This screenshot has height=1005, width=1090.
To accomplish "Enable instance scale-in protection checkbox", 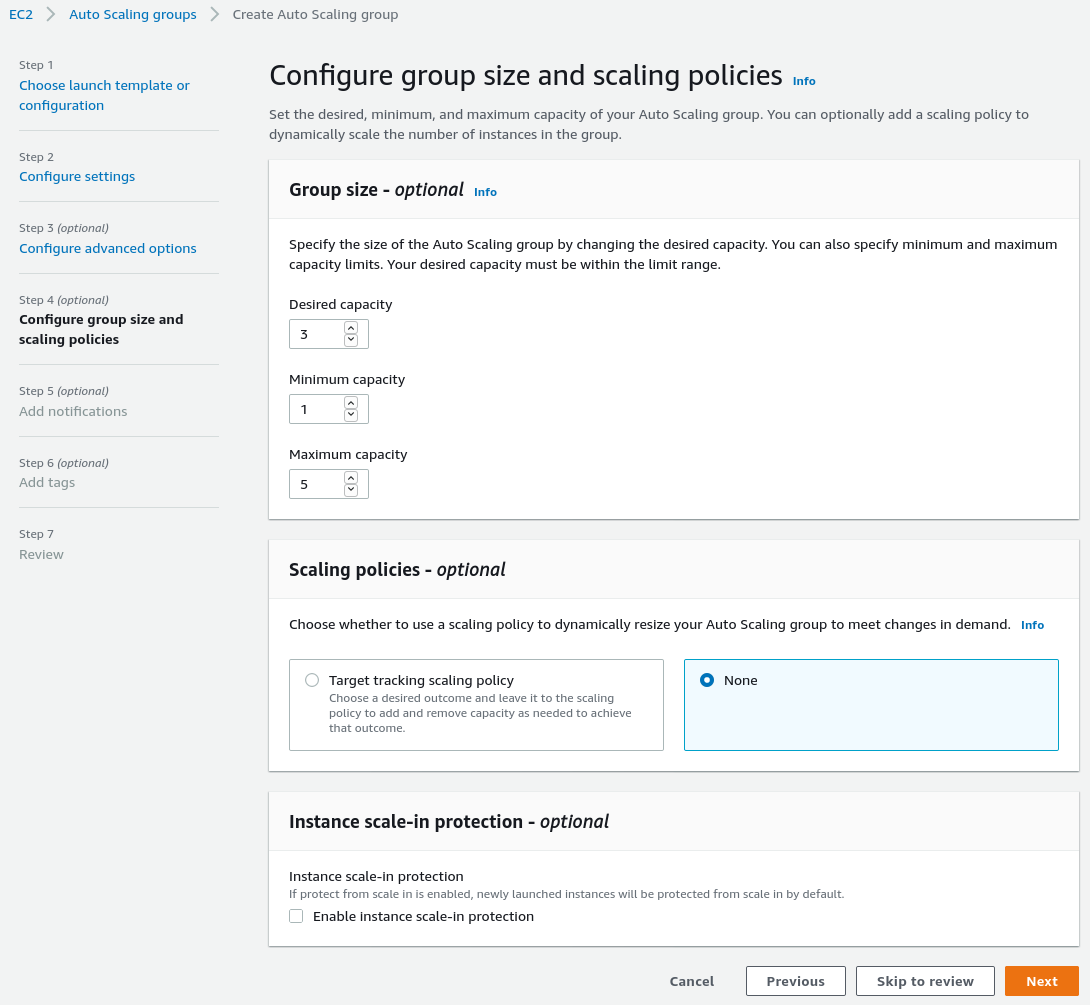I will [x=296, y=916].
